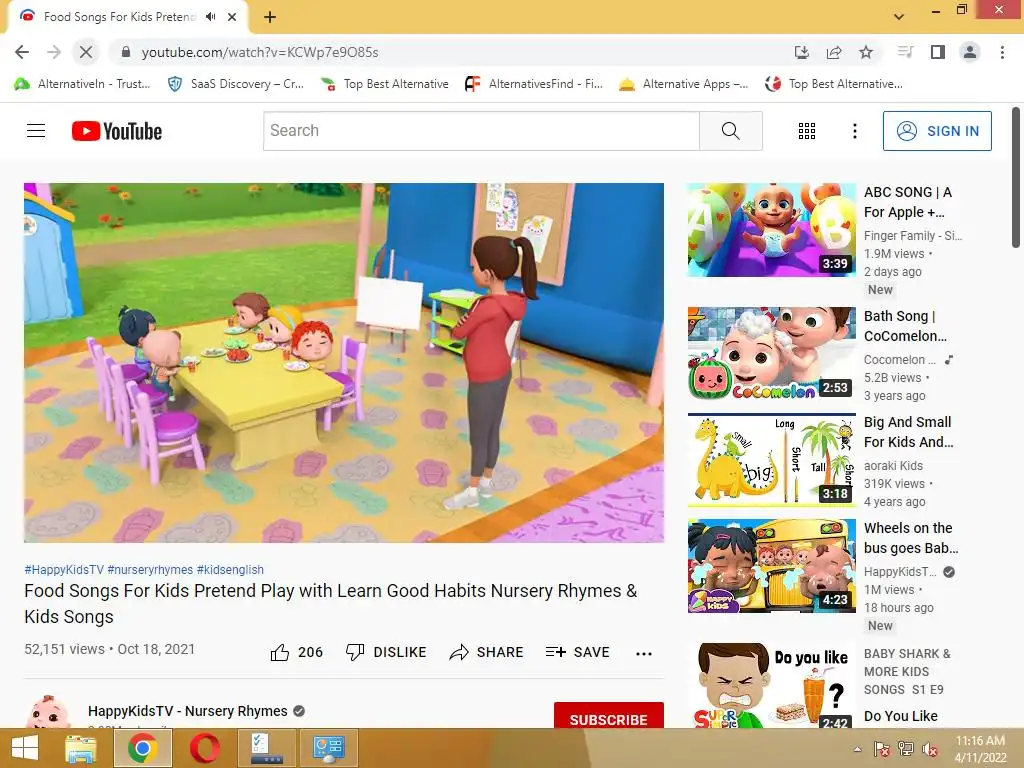
Task: Open Top Best Alternative bookmark with burger icon
Action: pos(385,84)
